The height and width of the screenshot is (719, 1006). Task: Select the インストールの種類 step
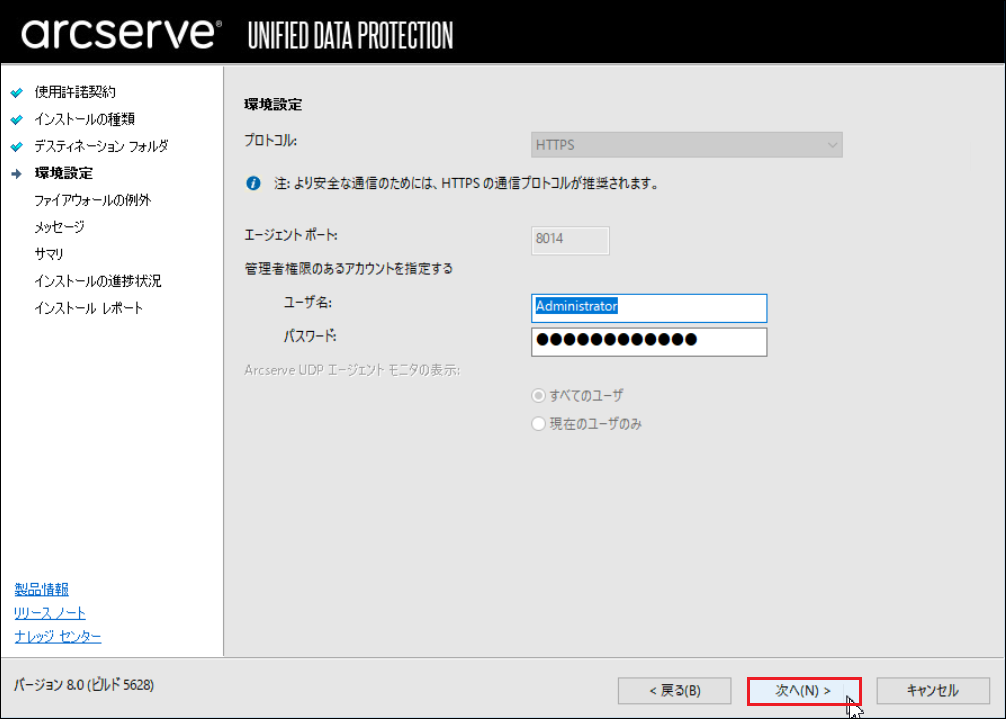pyautogui.click(x=85, y=119)
